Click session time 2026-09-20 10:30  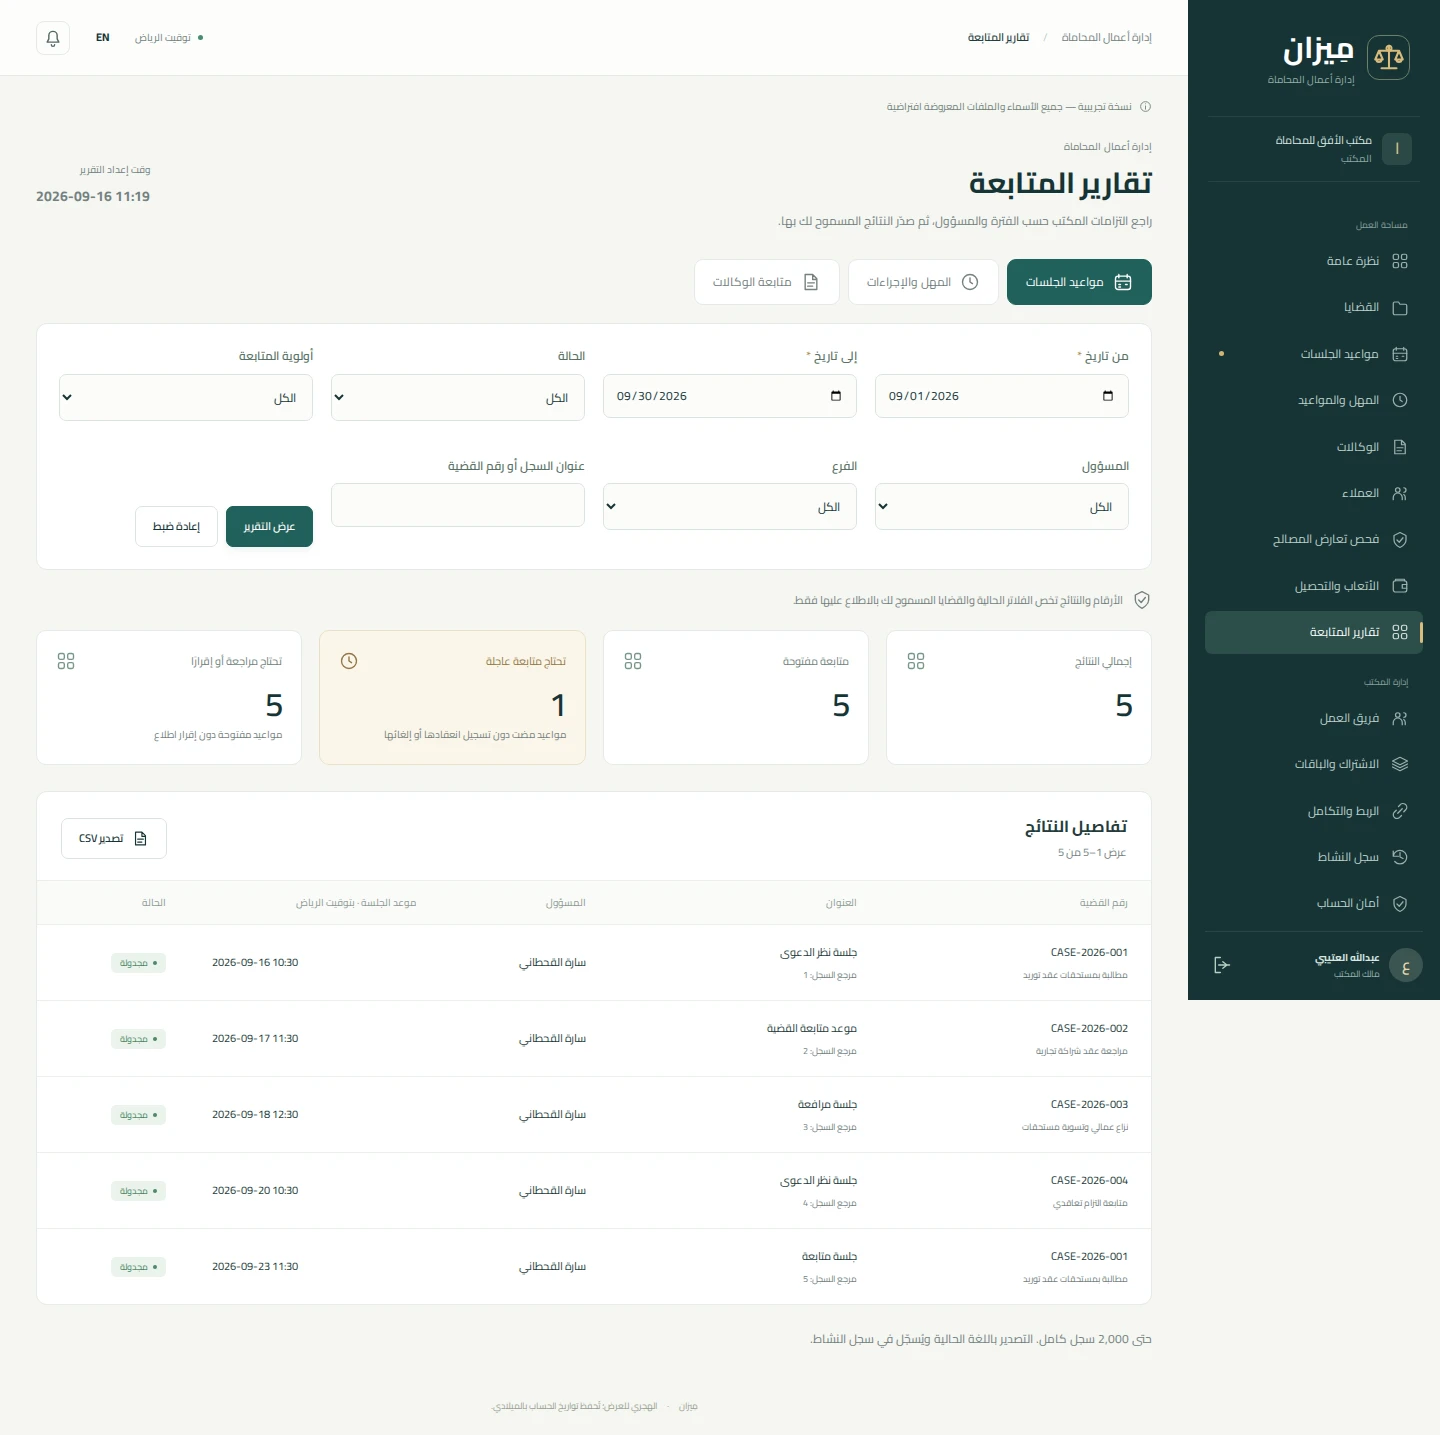point(255,1191)
